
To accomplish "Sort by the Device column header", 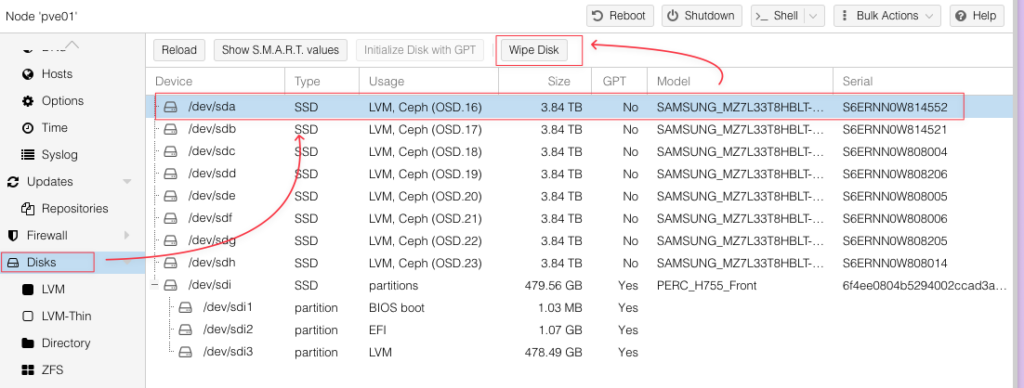I will coord(216,81).
